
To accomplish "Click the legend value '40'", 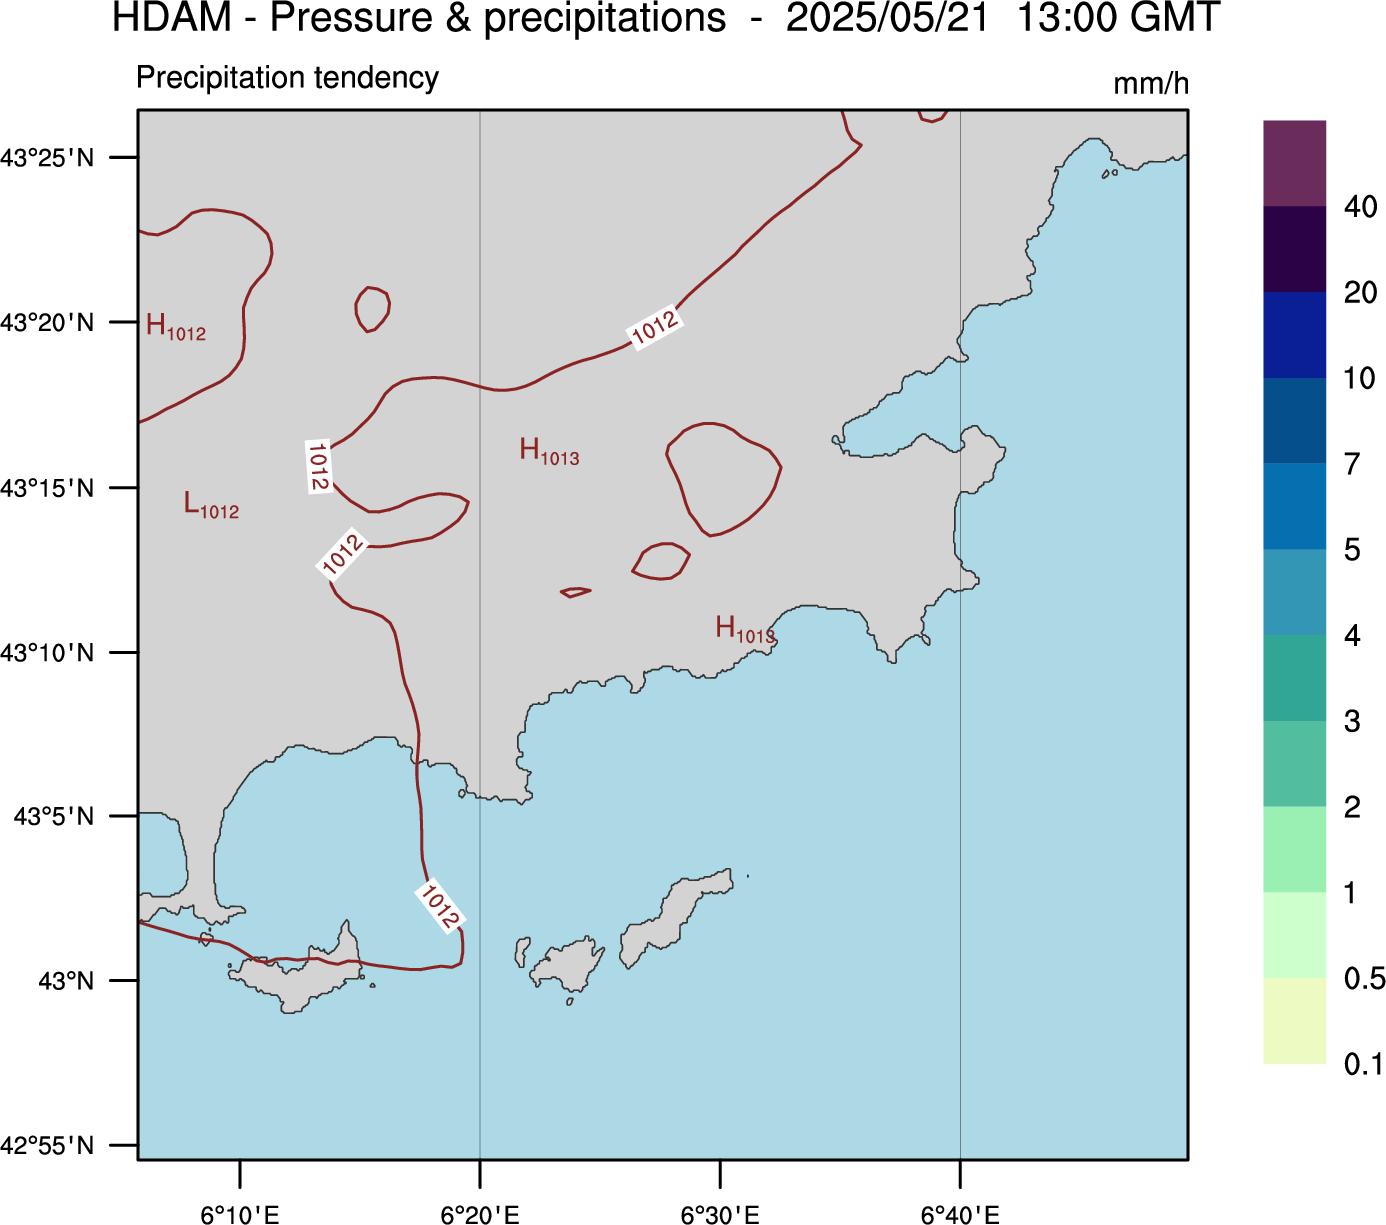I will [x=1361, y=207].
